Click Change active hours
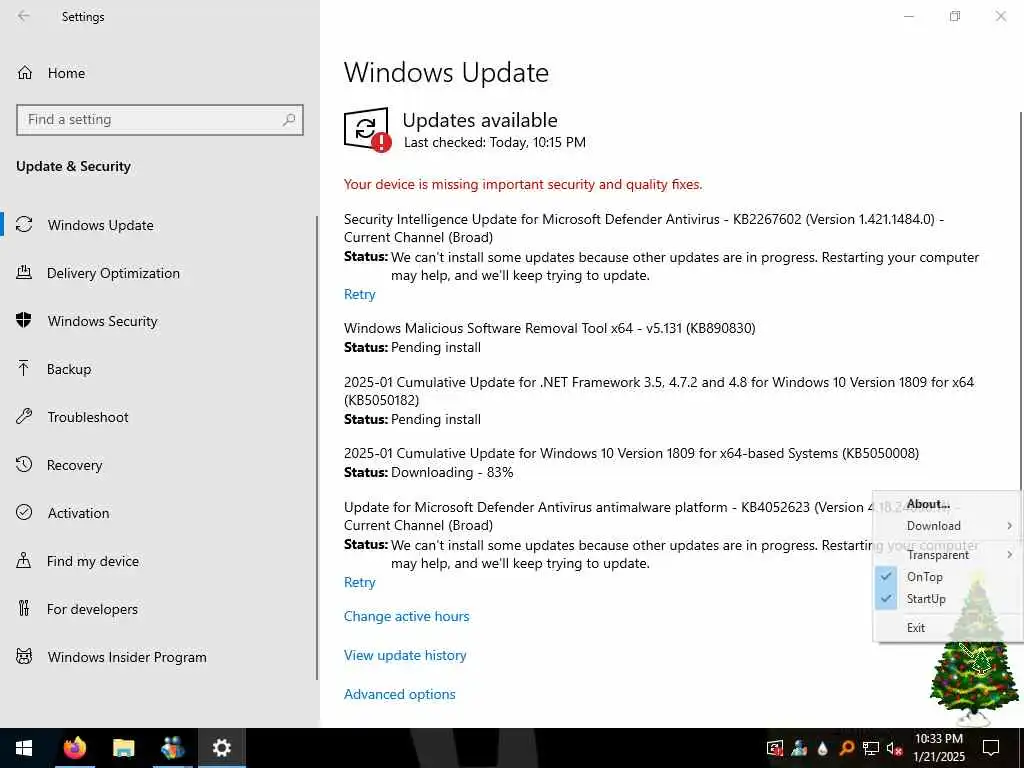Viewport: 1024px width, 768px height. point(406,616)
